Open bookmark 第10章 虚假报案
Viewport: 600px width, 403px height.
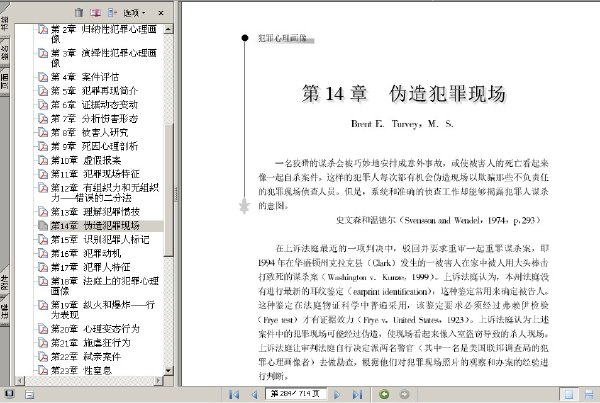tap(86, 160)
